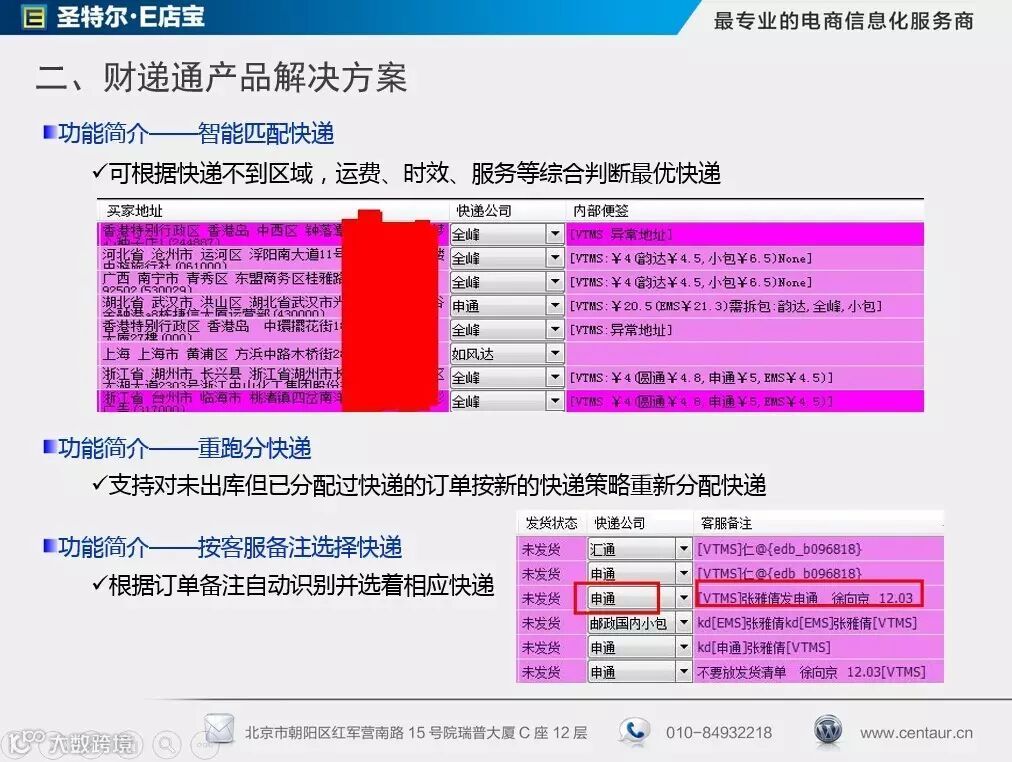Click the telephone icon in footer
The width and height of the screenshot is (1012, 762).
point(634,731)
